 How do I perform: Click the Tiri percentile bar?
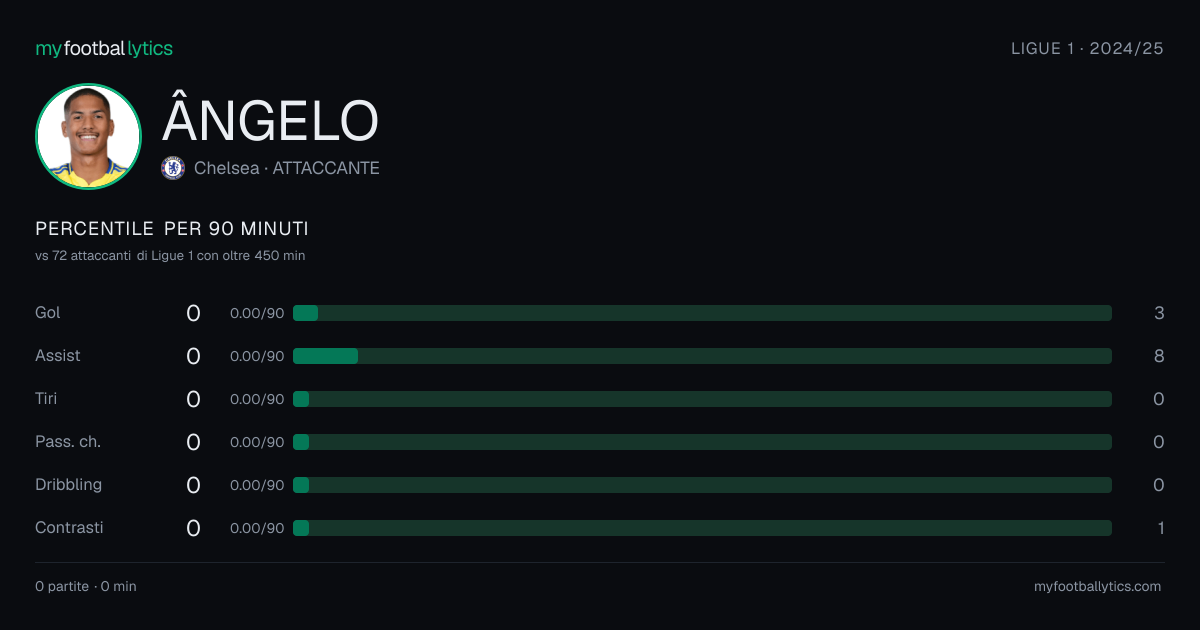[x=702, y=399]
